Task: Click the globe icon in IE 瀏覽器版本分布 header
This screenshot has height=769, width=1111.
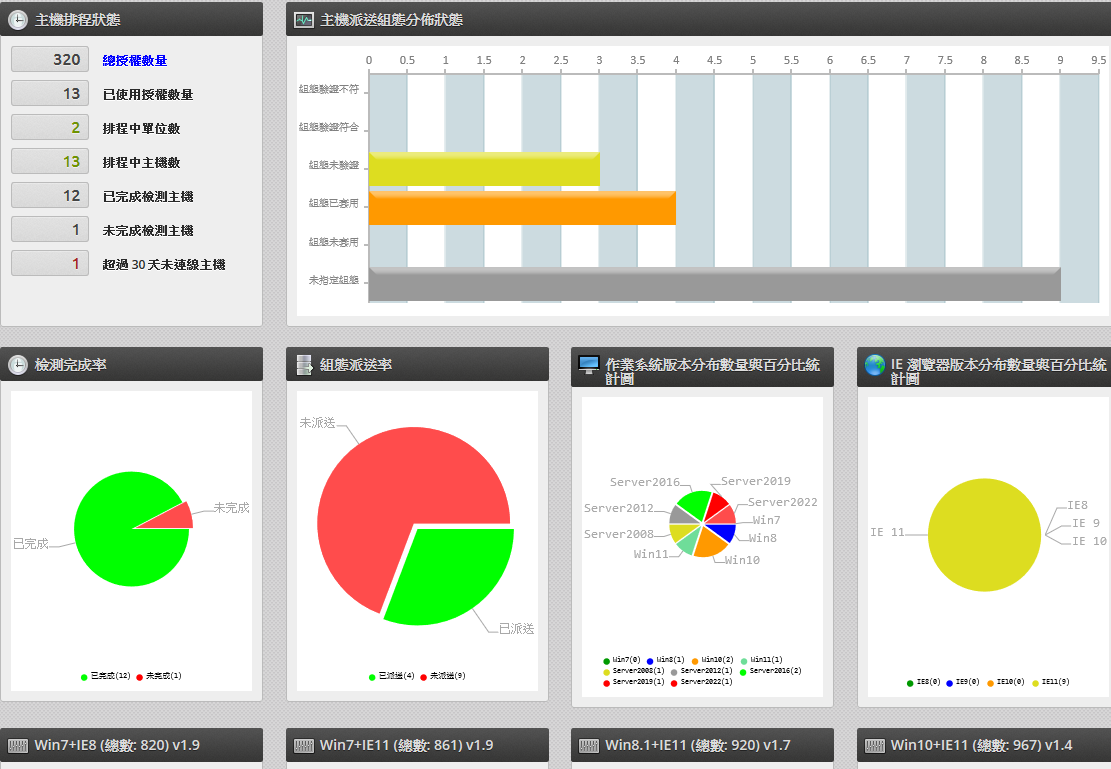Action: click(875, 365)
